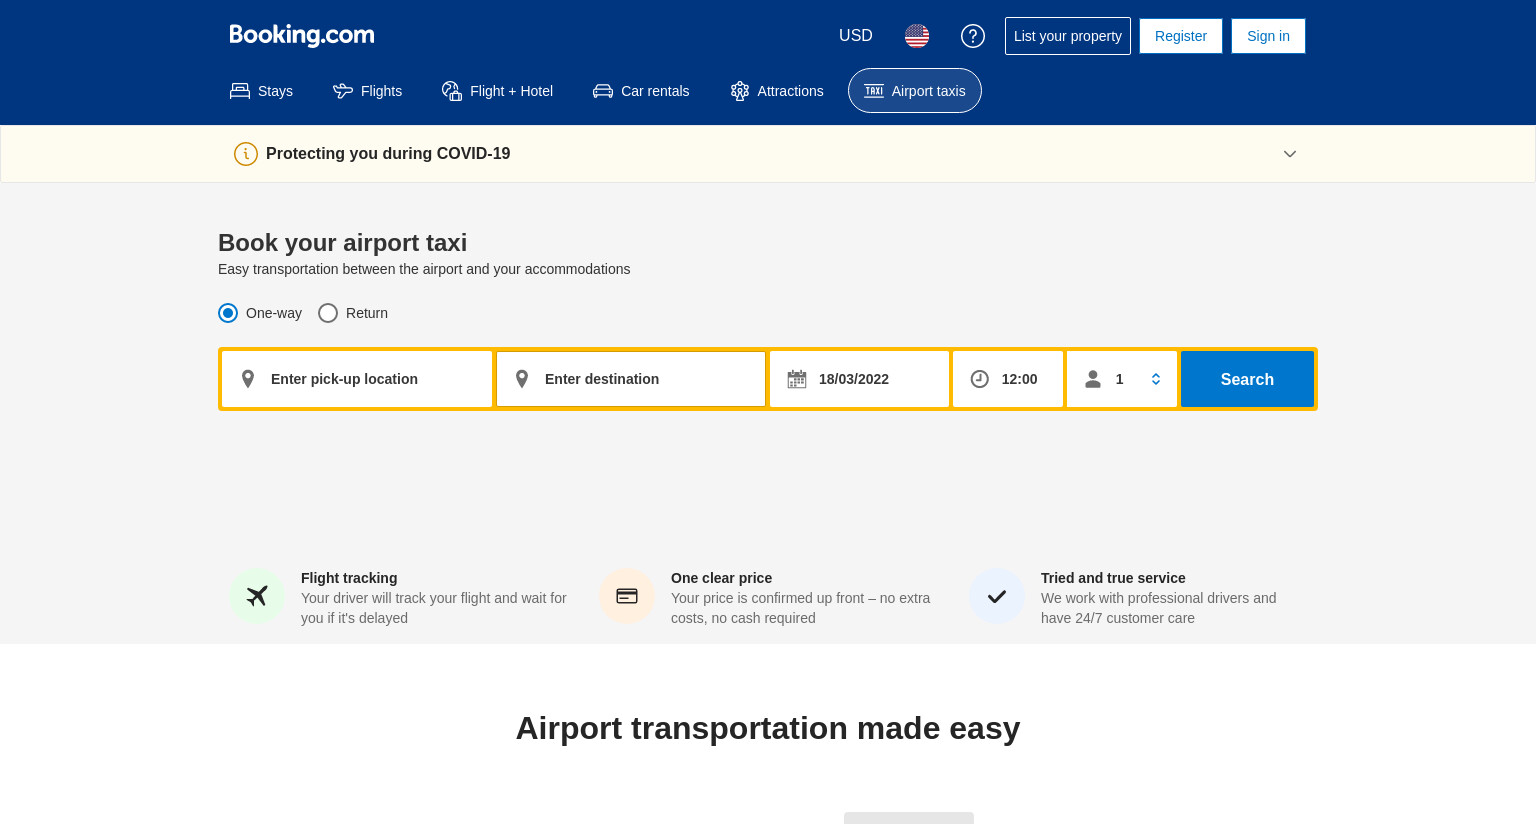Click the Tried and true service title
This screenshot has width=1536, height=824.
click(x=1113, y=578)
